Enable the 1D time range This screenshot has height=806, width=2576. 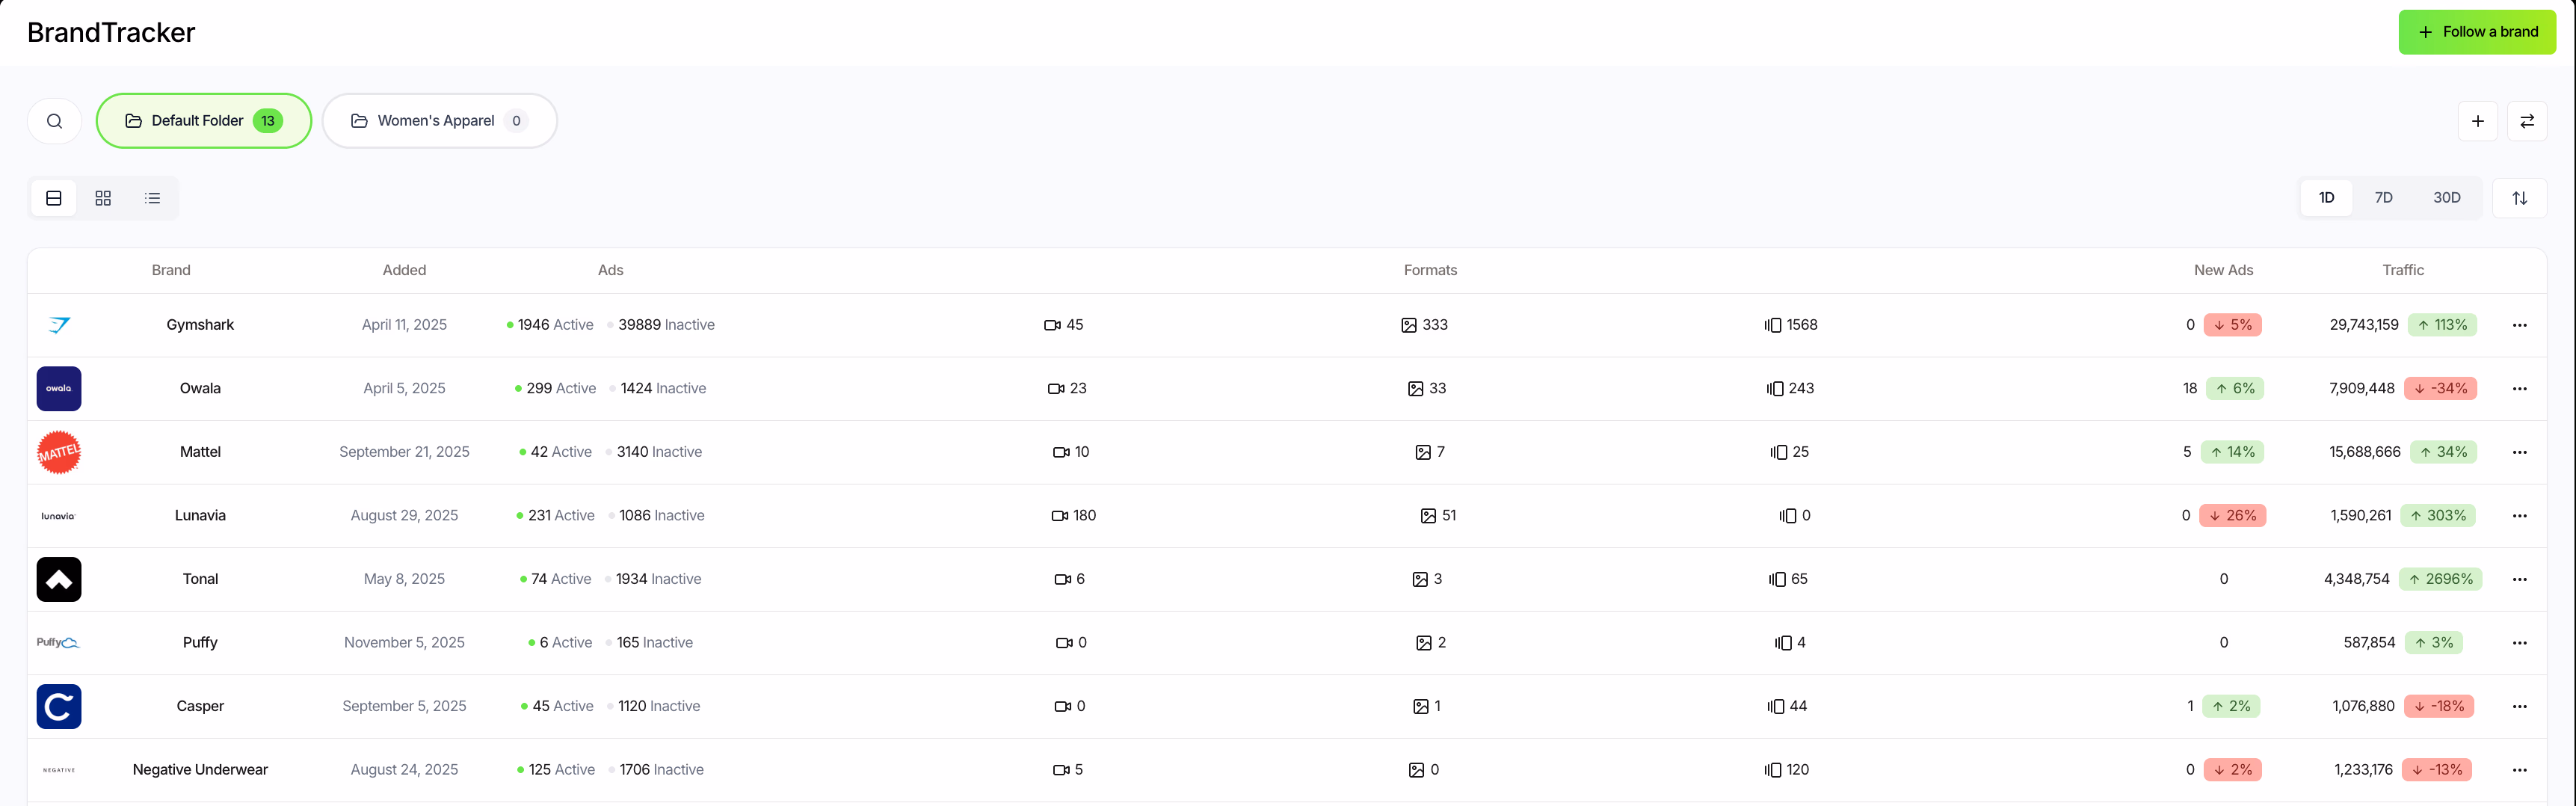pos(2326,197)
